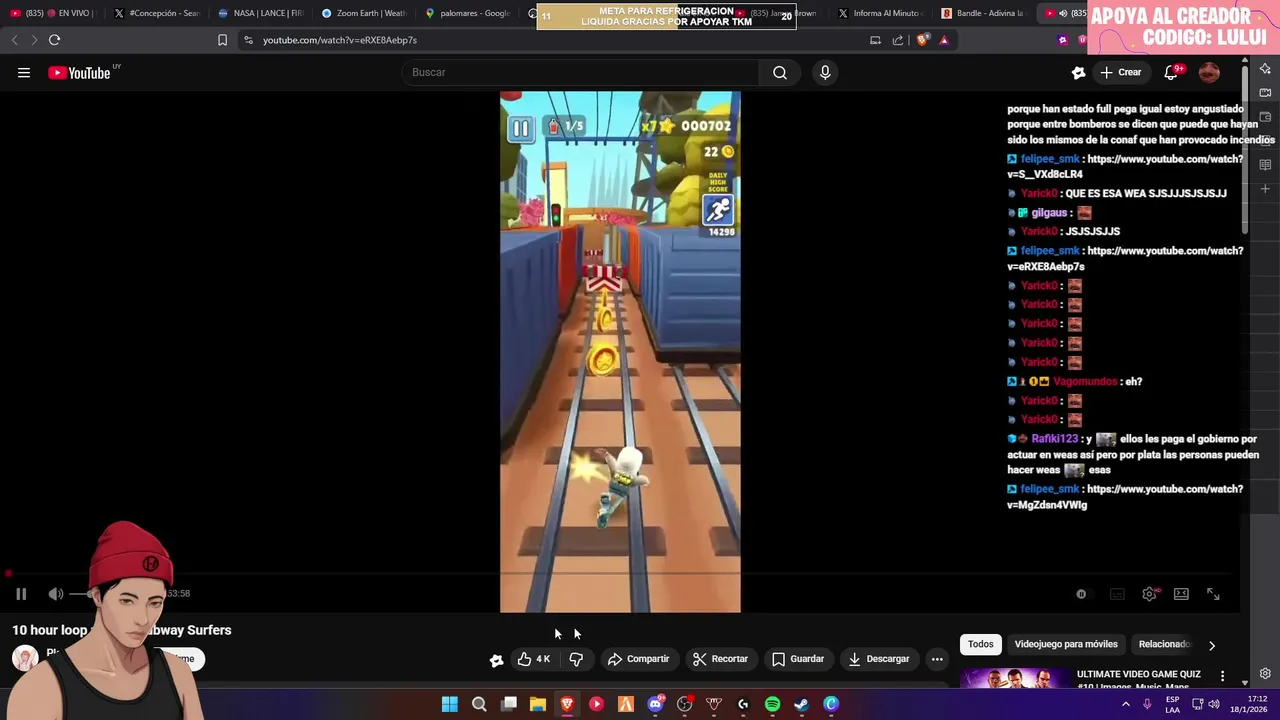The width and height of the screenshot is (1280, 720).
Task: Click the Recortar clip button
Action: [x=720, y=659]
